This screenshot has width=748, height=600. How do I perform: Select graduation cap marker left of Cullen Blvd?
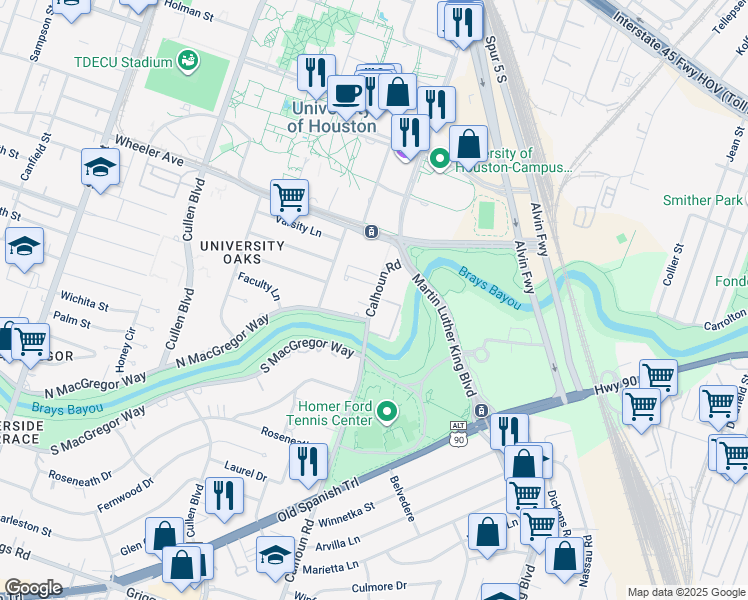click(x=24, y=246)
